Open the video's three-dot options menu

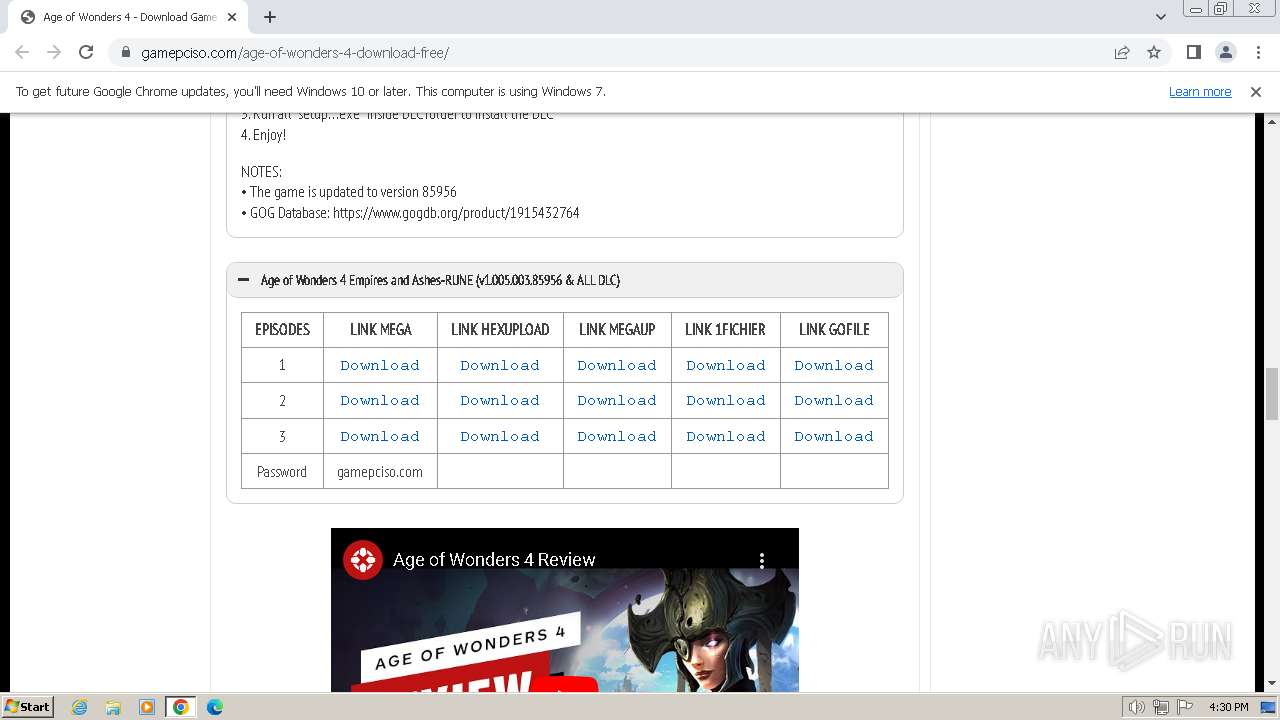point(762,560)
